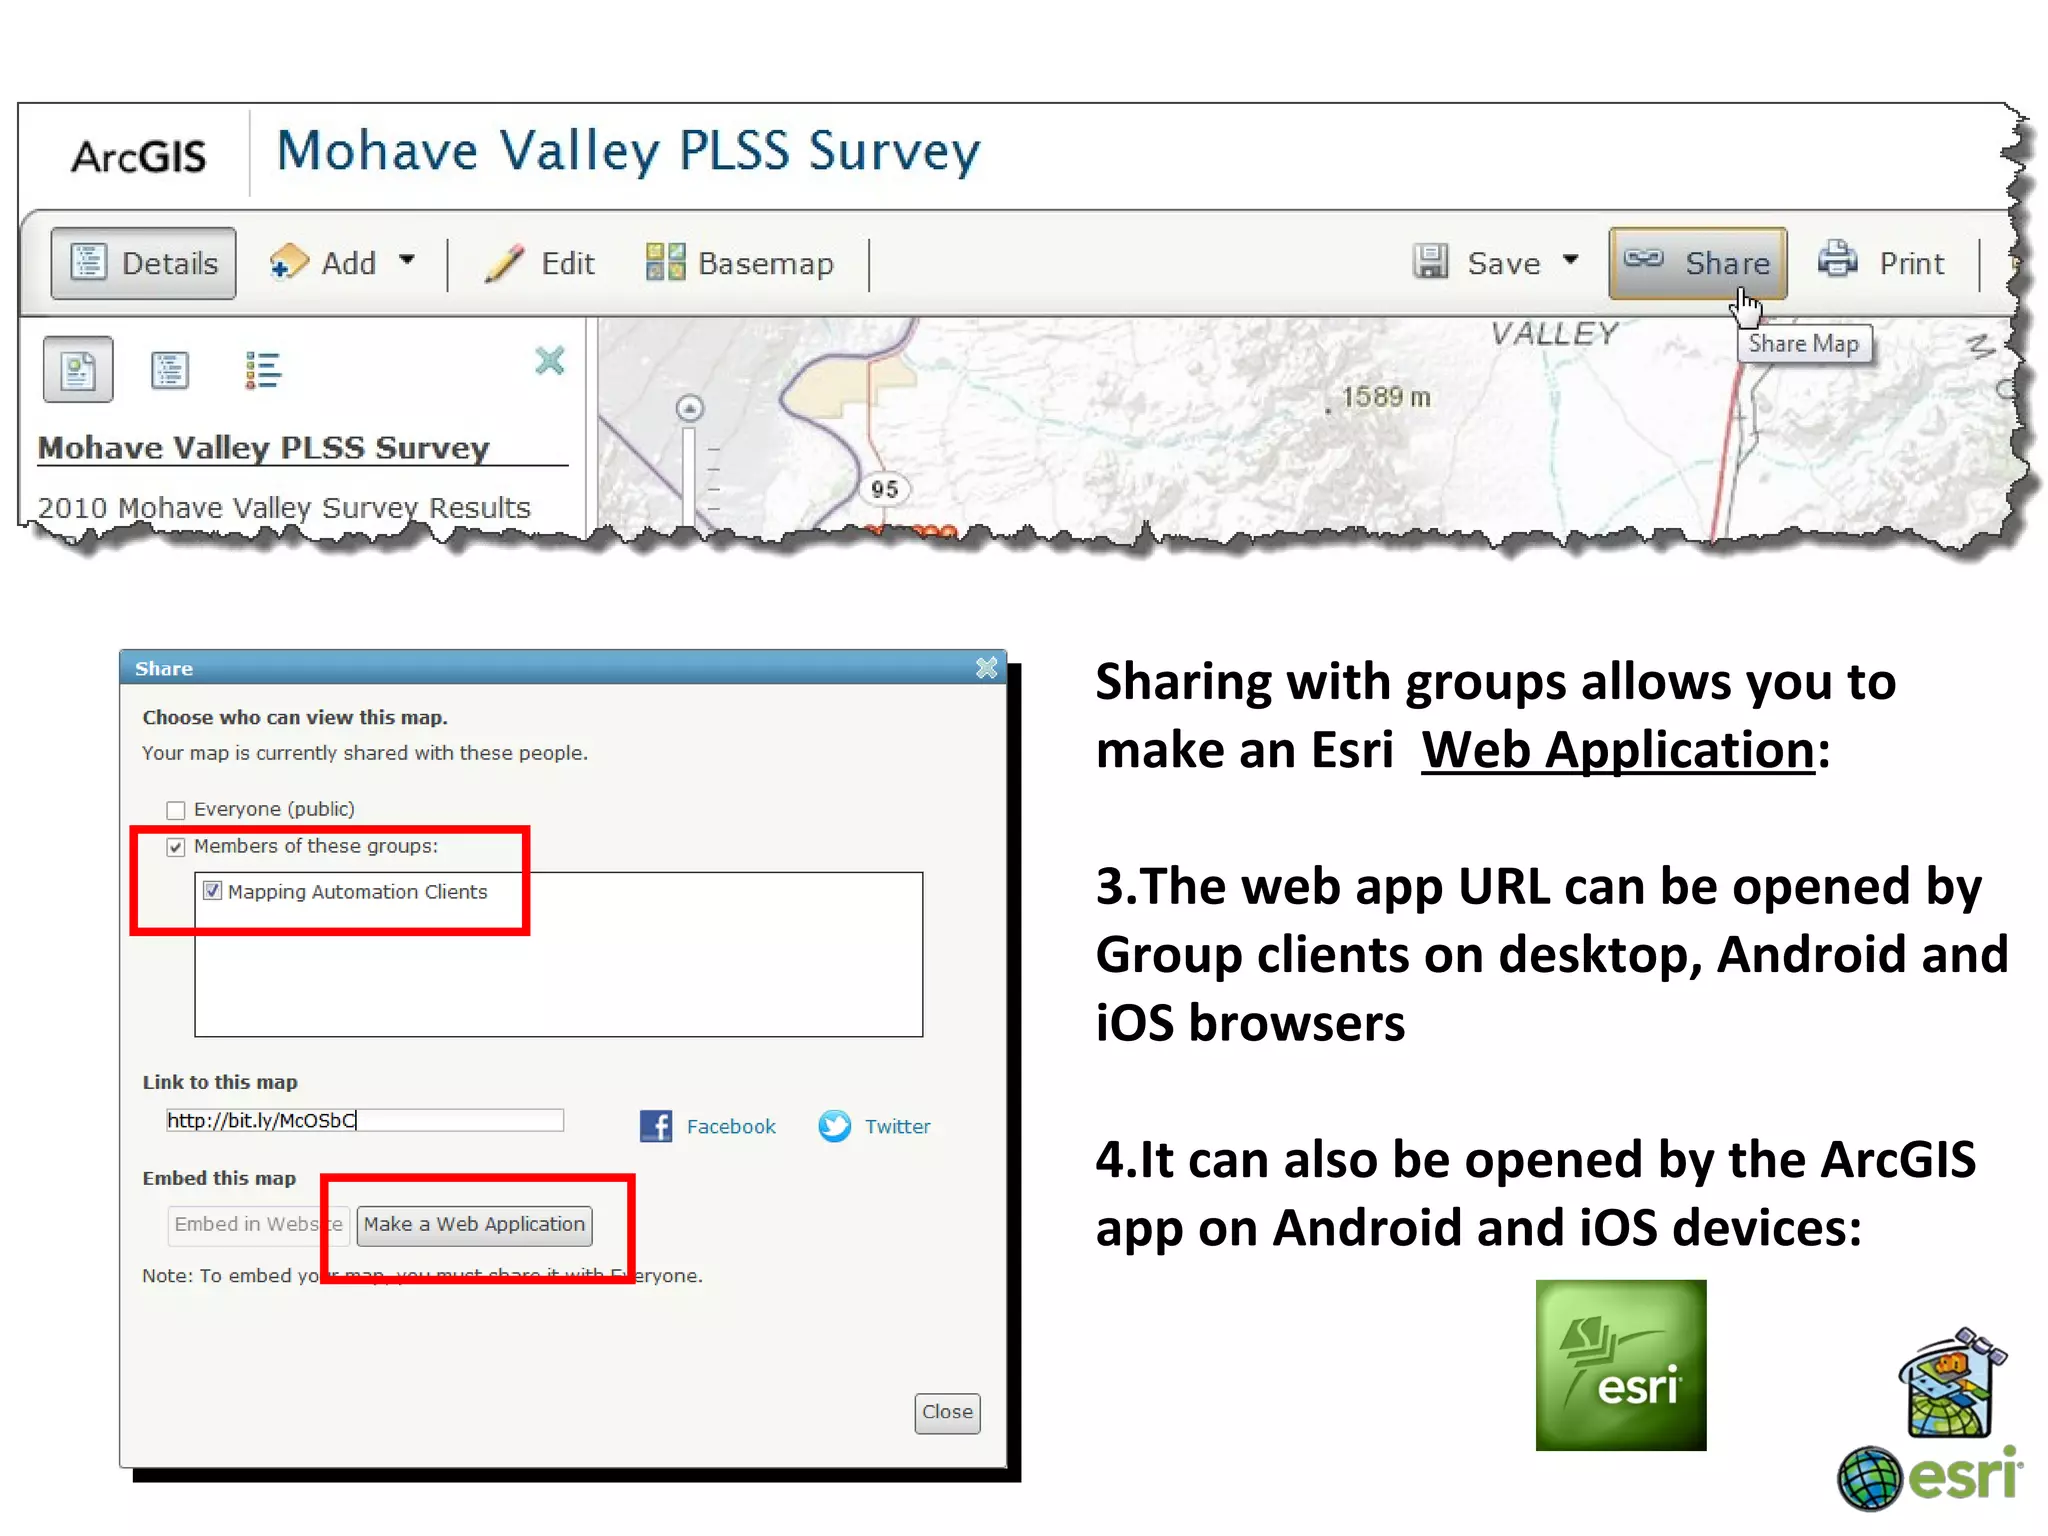This screenshot has height=1536, width=2048.
Task: Click the green Esri app icon
Action: [1621, 1365]
